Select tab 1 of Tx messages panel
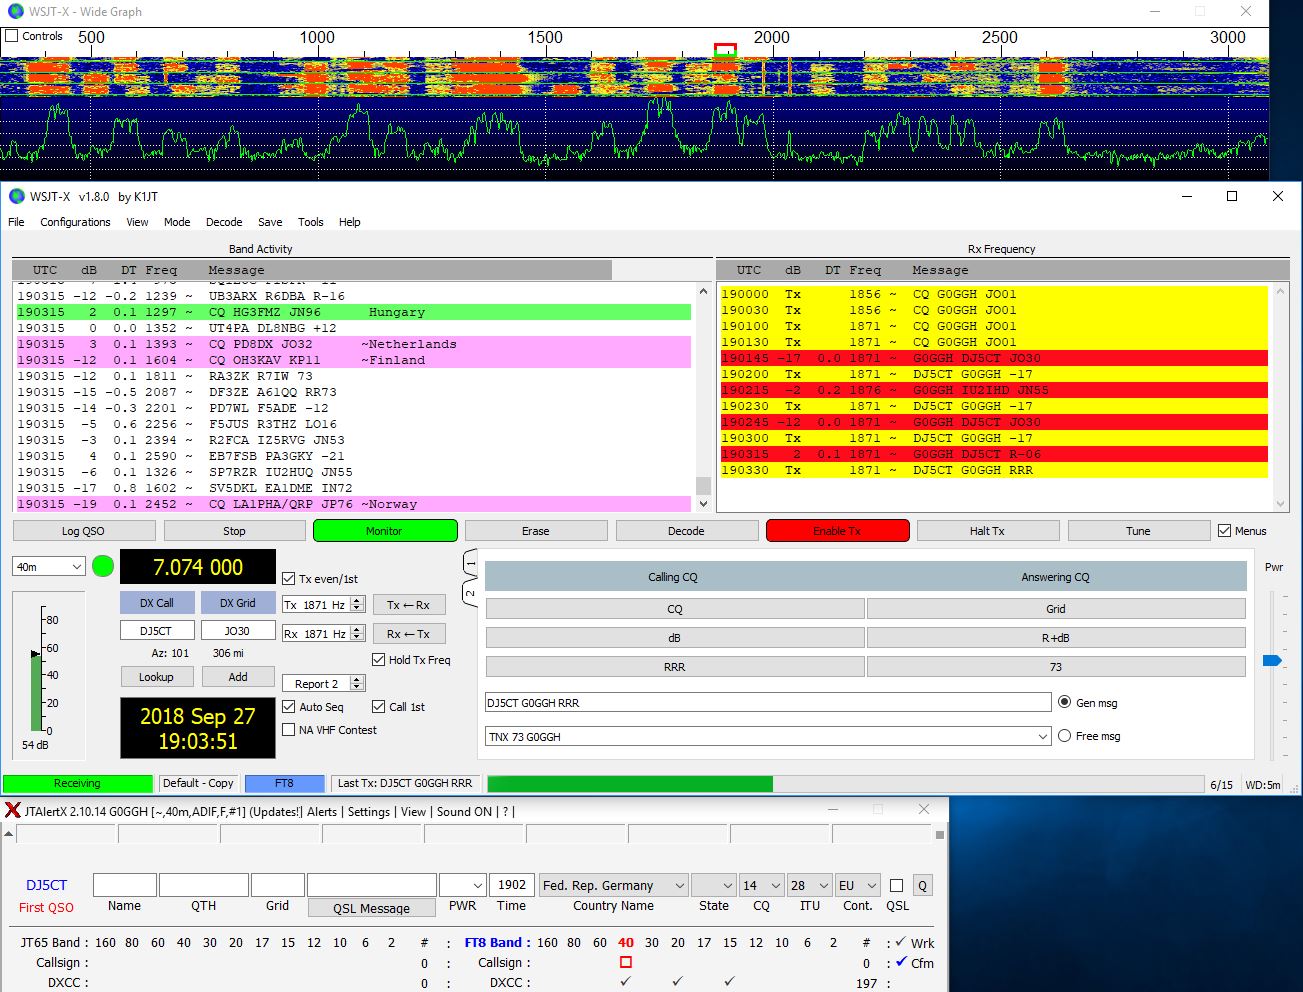The height and width of the screenshot is (992, 1303). click(x=471, y=564)
